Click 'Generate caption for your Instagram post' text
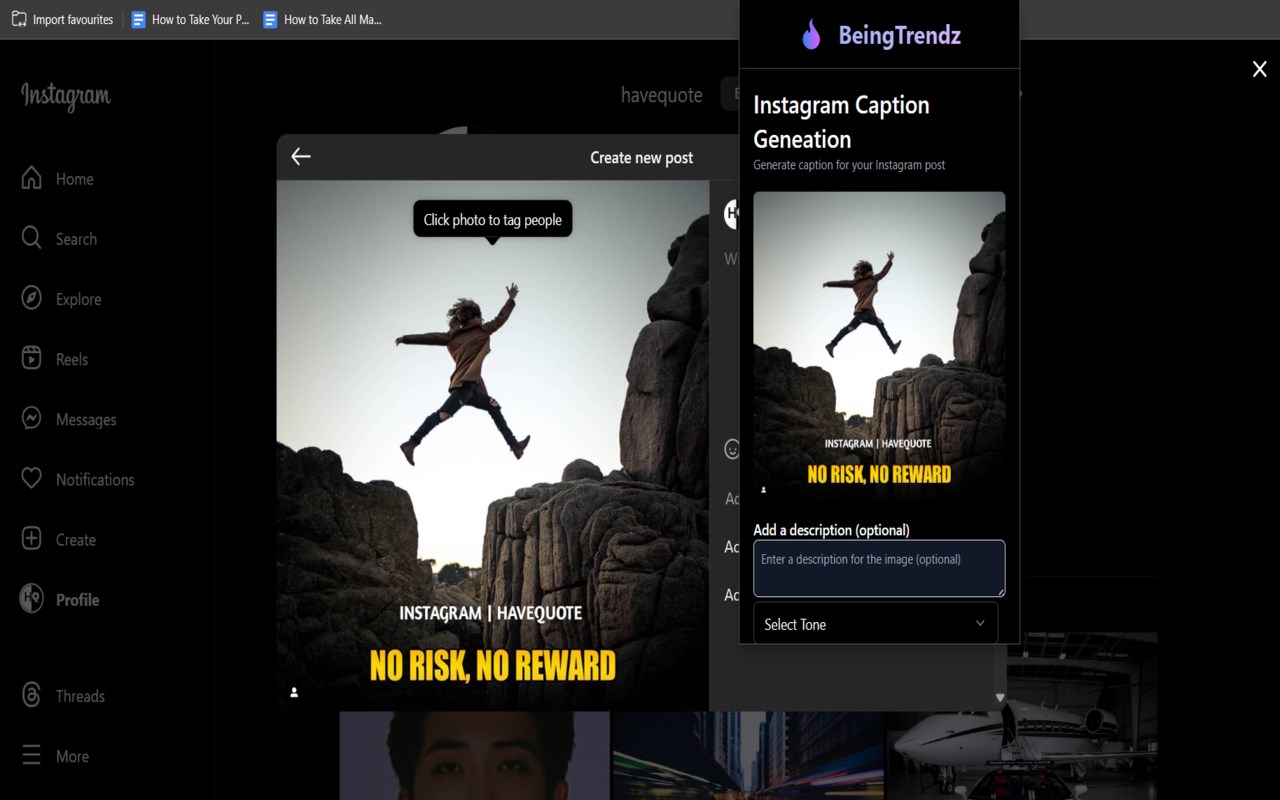The height and width of the screenshot is (800, 1280). coord(849,165)
